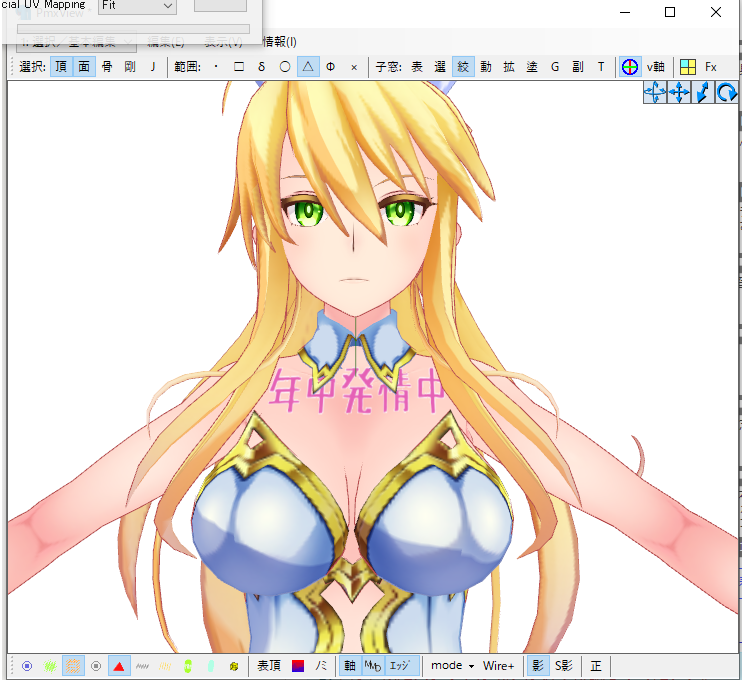Toggle the gray circle display icon

pyautogui.click(x=96, y=666)
